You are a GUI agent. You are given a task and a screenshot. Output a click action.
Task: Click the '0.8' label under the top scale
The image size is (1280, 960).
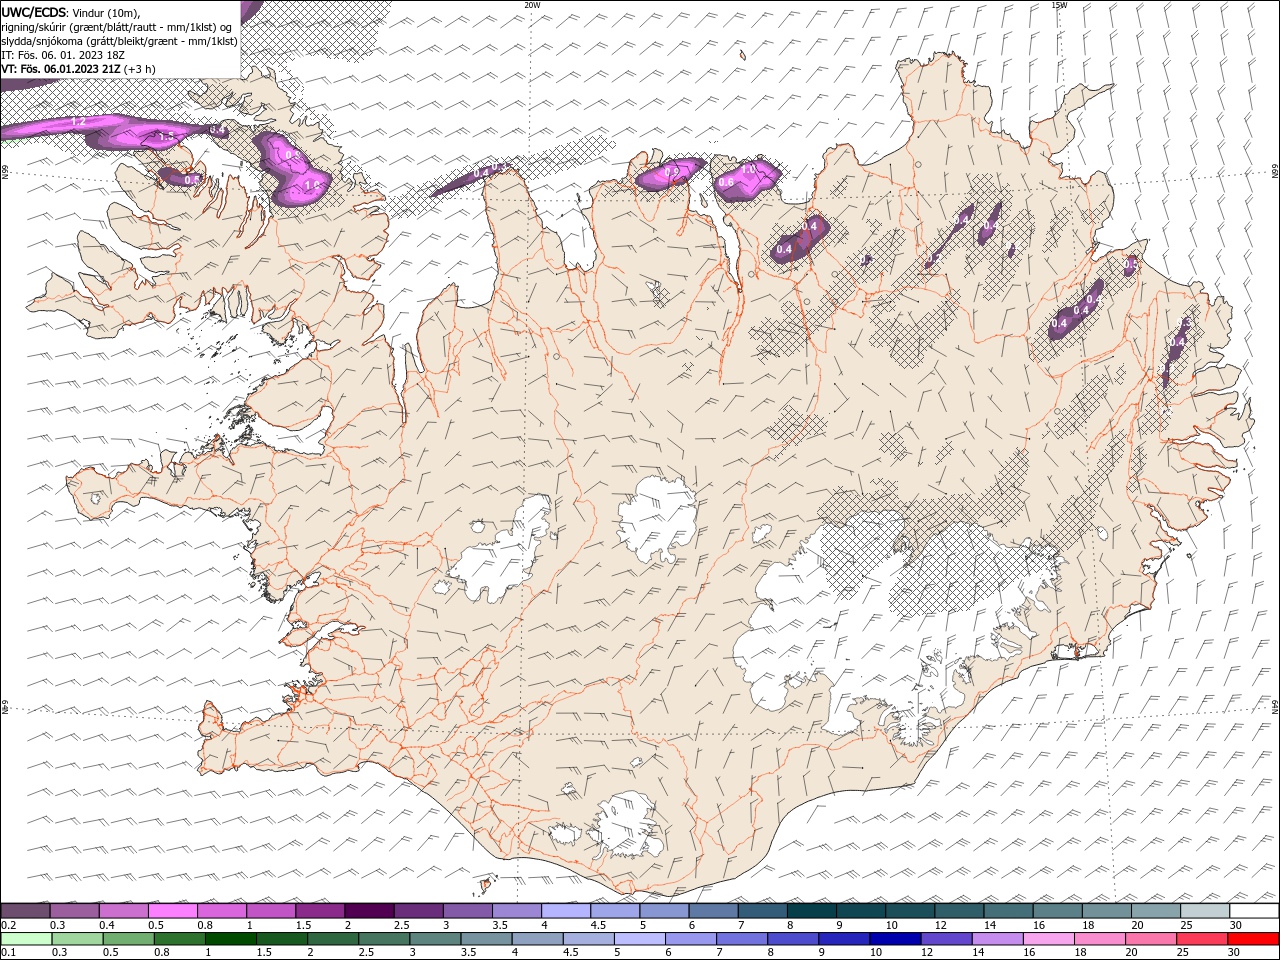tap(204, 925)
